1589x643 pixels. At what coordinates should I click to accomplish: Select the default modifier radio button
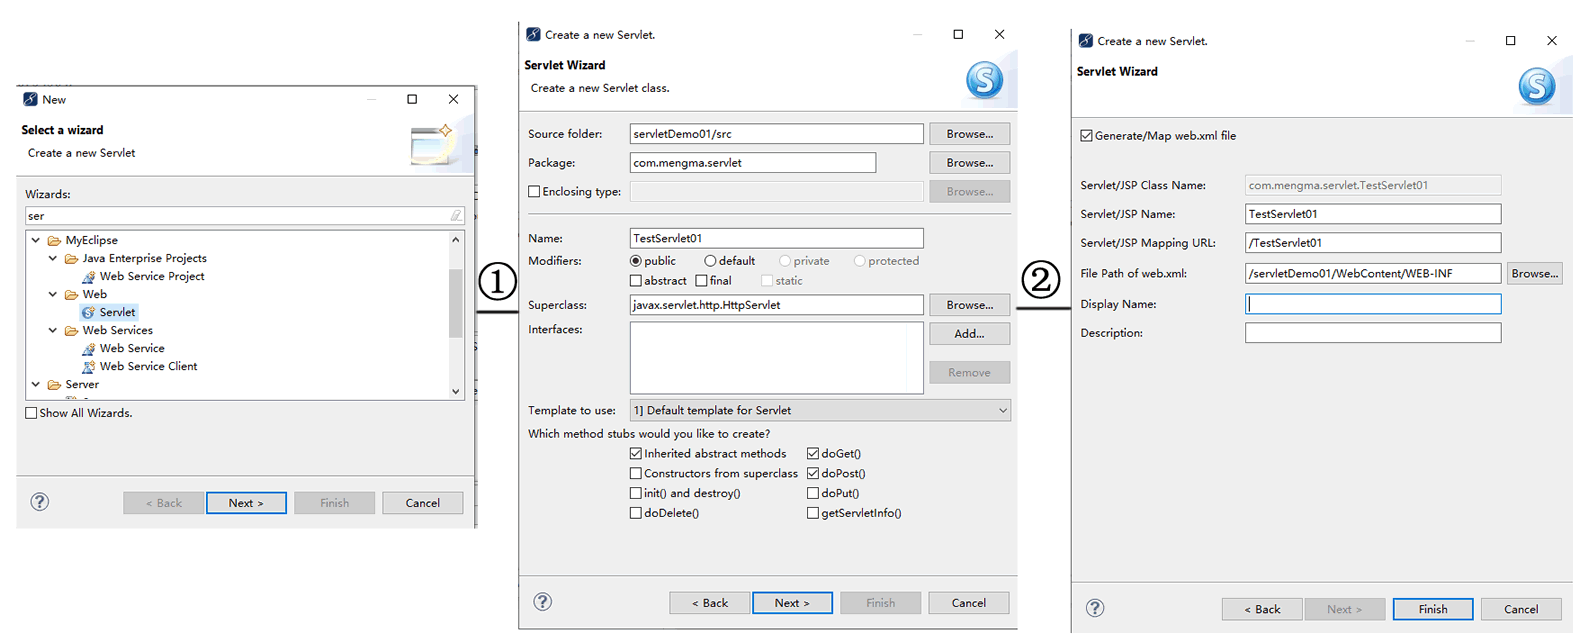click(710, 261)
